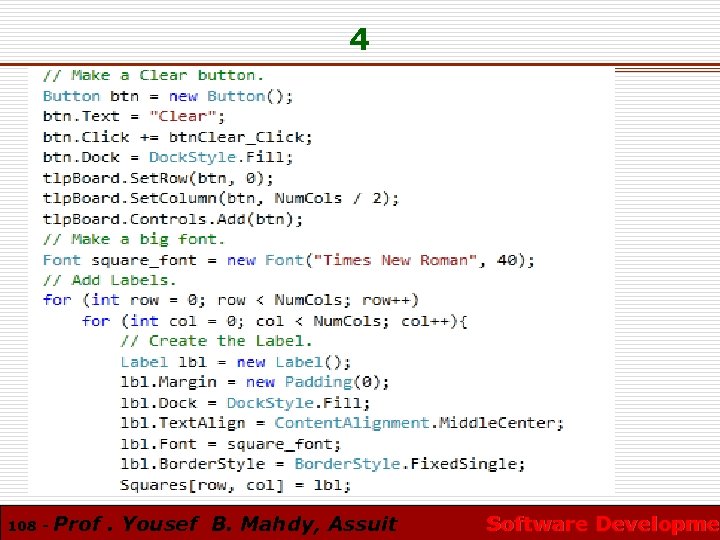The height and width of the screenshot is (540, 720).
Task: Click the inner 'for (int col = 0' line
Action: (275, 321)
